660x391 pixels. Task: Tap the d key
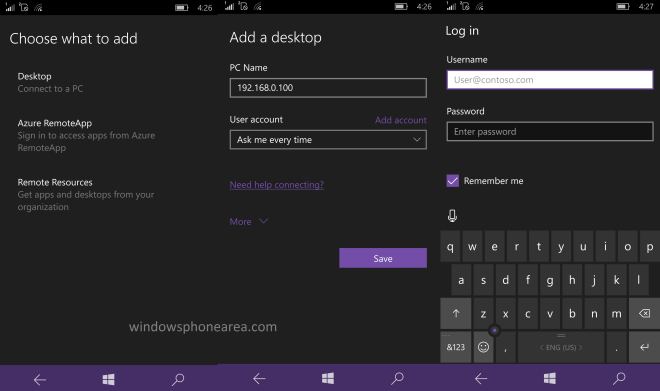tap(506, 280)
